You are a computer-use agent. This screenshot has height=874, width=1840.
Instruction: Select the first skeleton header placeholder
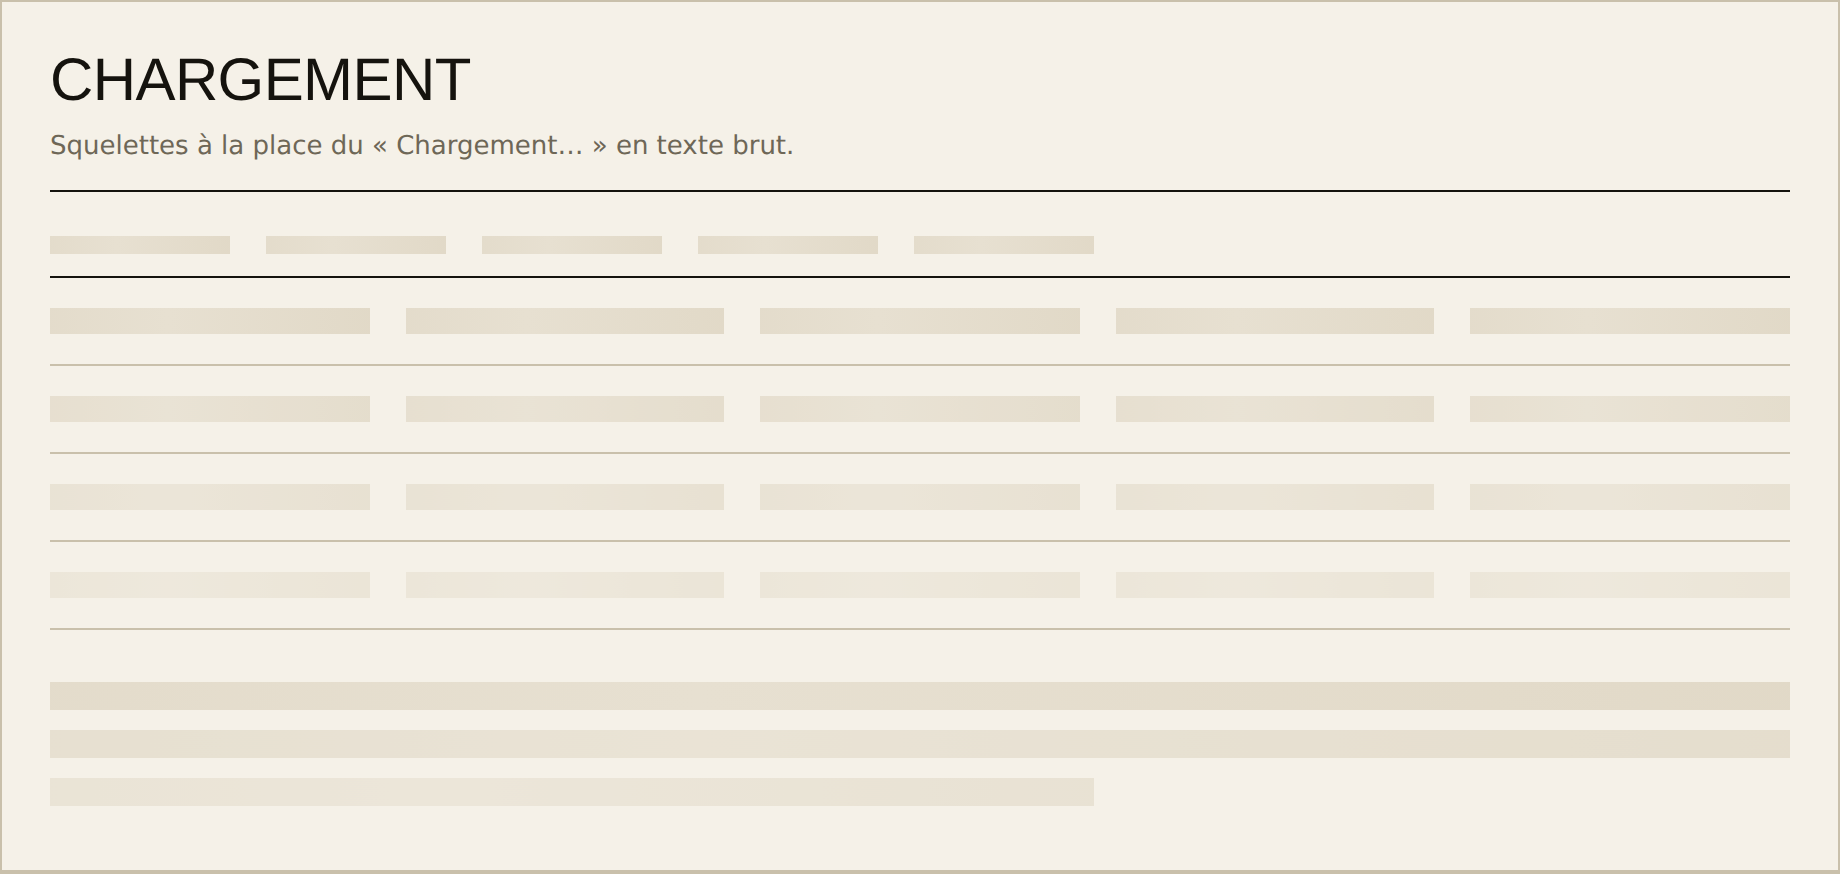click(140, 245)
